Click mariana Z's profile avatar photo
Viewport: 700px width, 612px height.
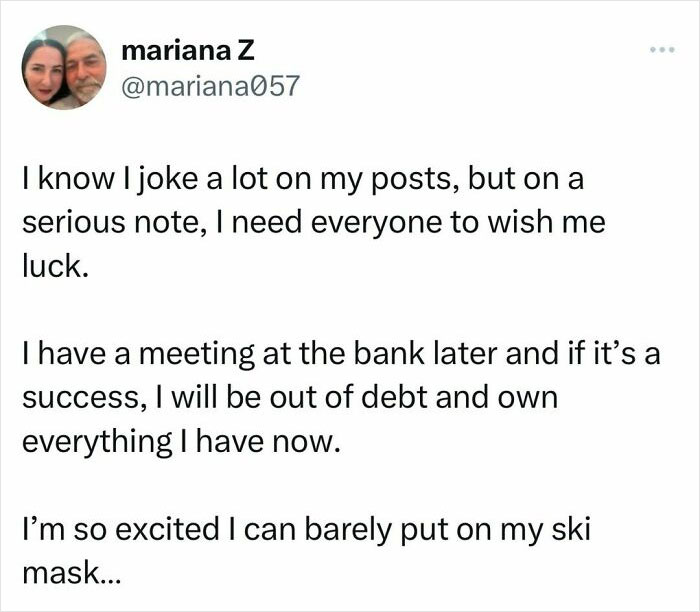tap(64, 67)
